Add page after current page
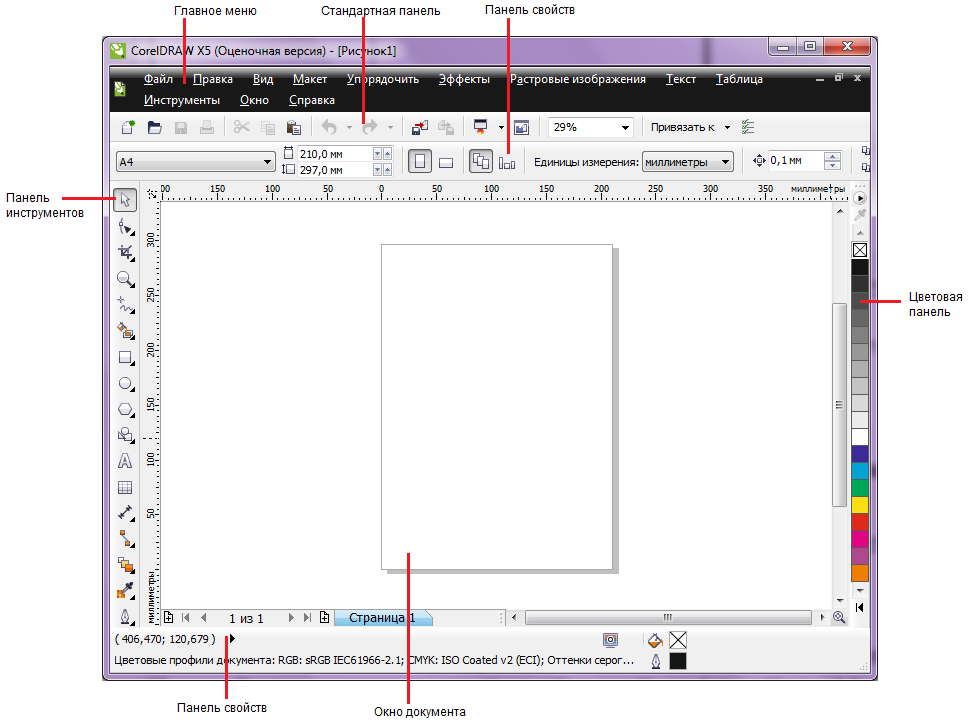This screenshot has width=968, height=723. 325,617
